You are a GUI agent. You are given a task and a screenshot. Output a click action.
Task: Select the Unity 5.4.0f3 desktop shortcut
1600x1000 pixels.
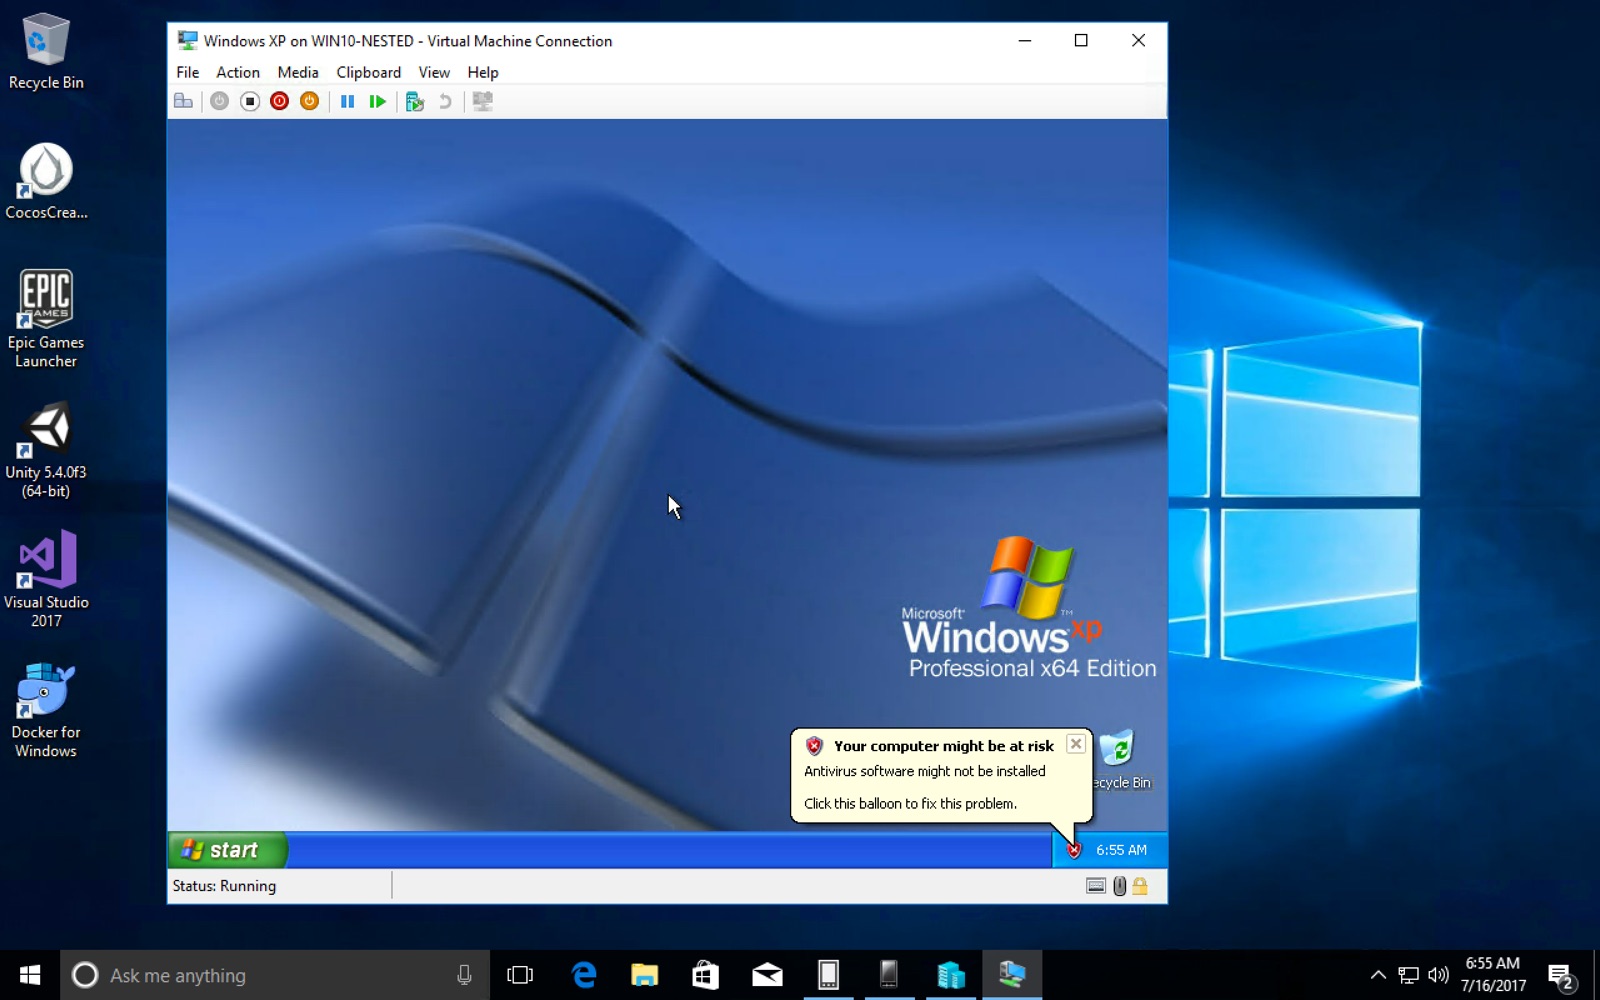pos(46,450)
